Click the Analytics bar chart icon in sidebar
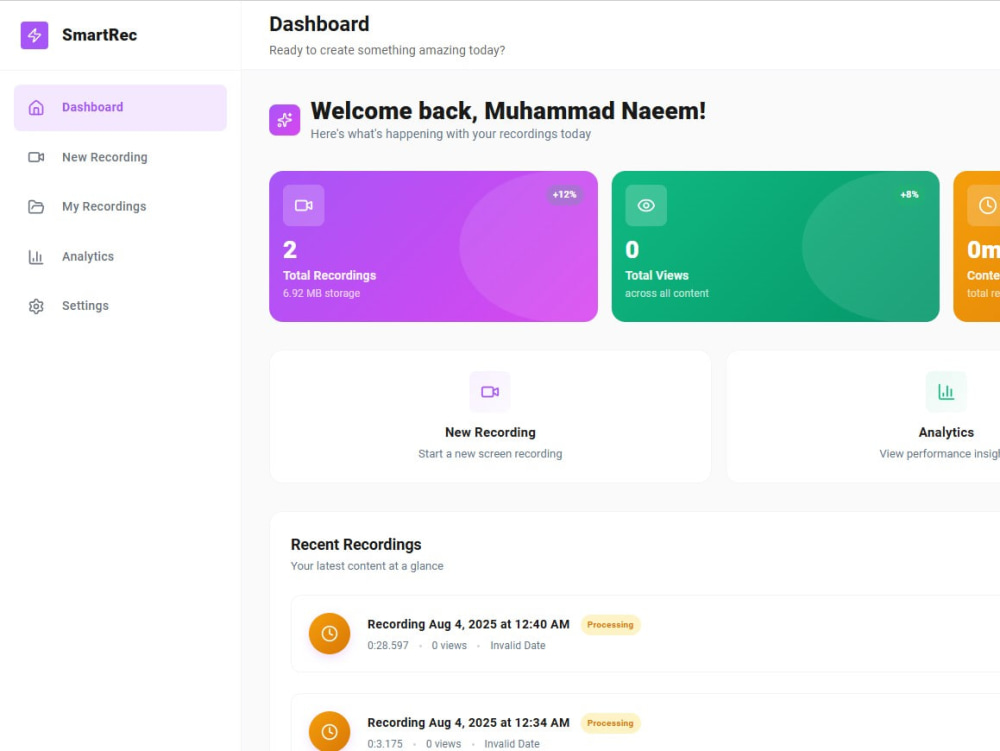The width and height of the screenshot is (1000, 751). point(36,256)
